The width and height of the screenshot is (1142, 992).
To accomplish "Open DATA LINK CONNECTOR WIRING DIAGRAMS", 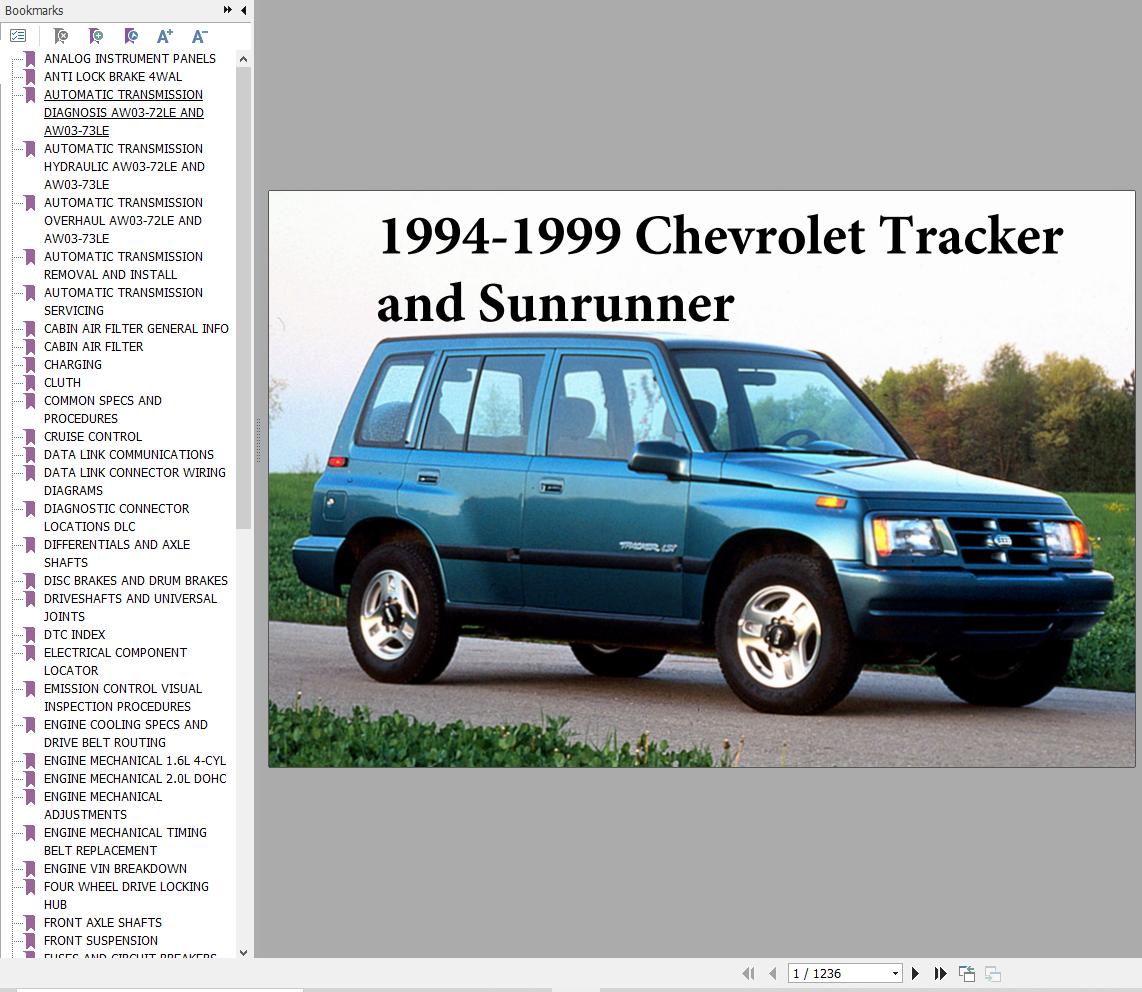I will tap(135, 481).
